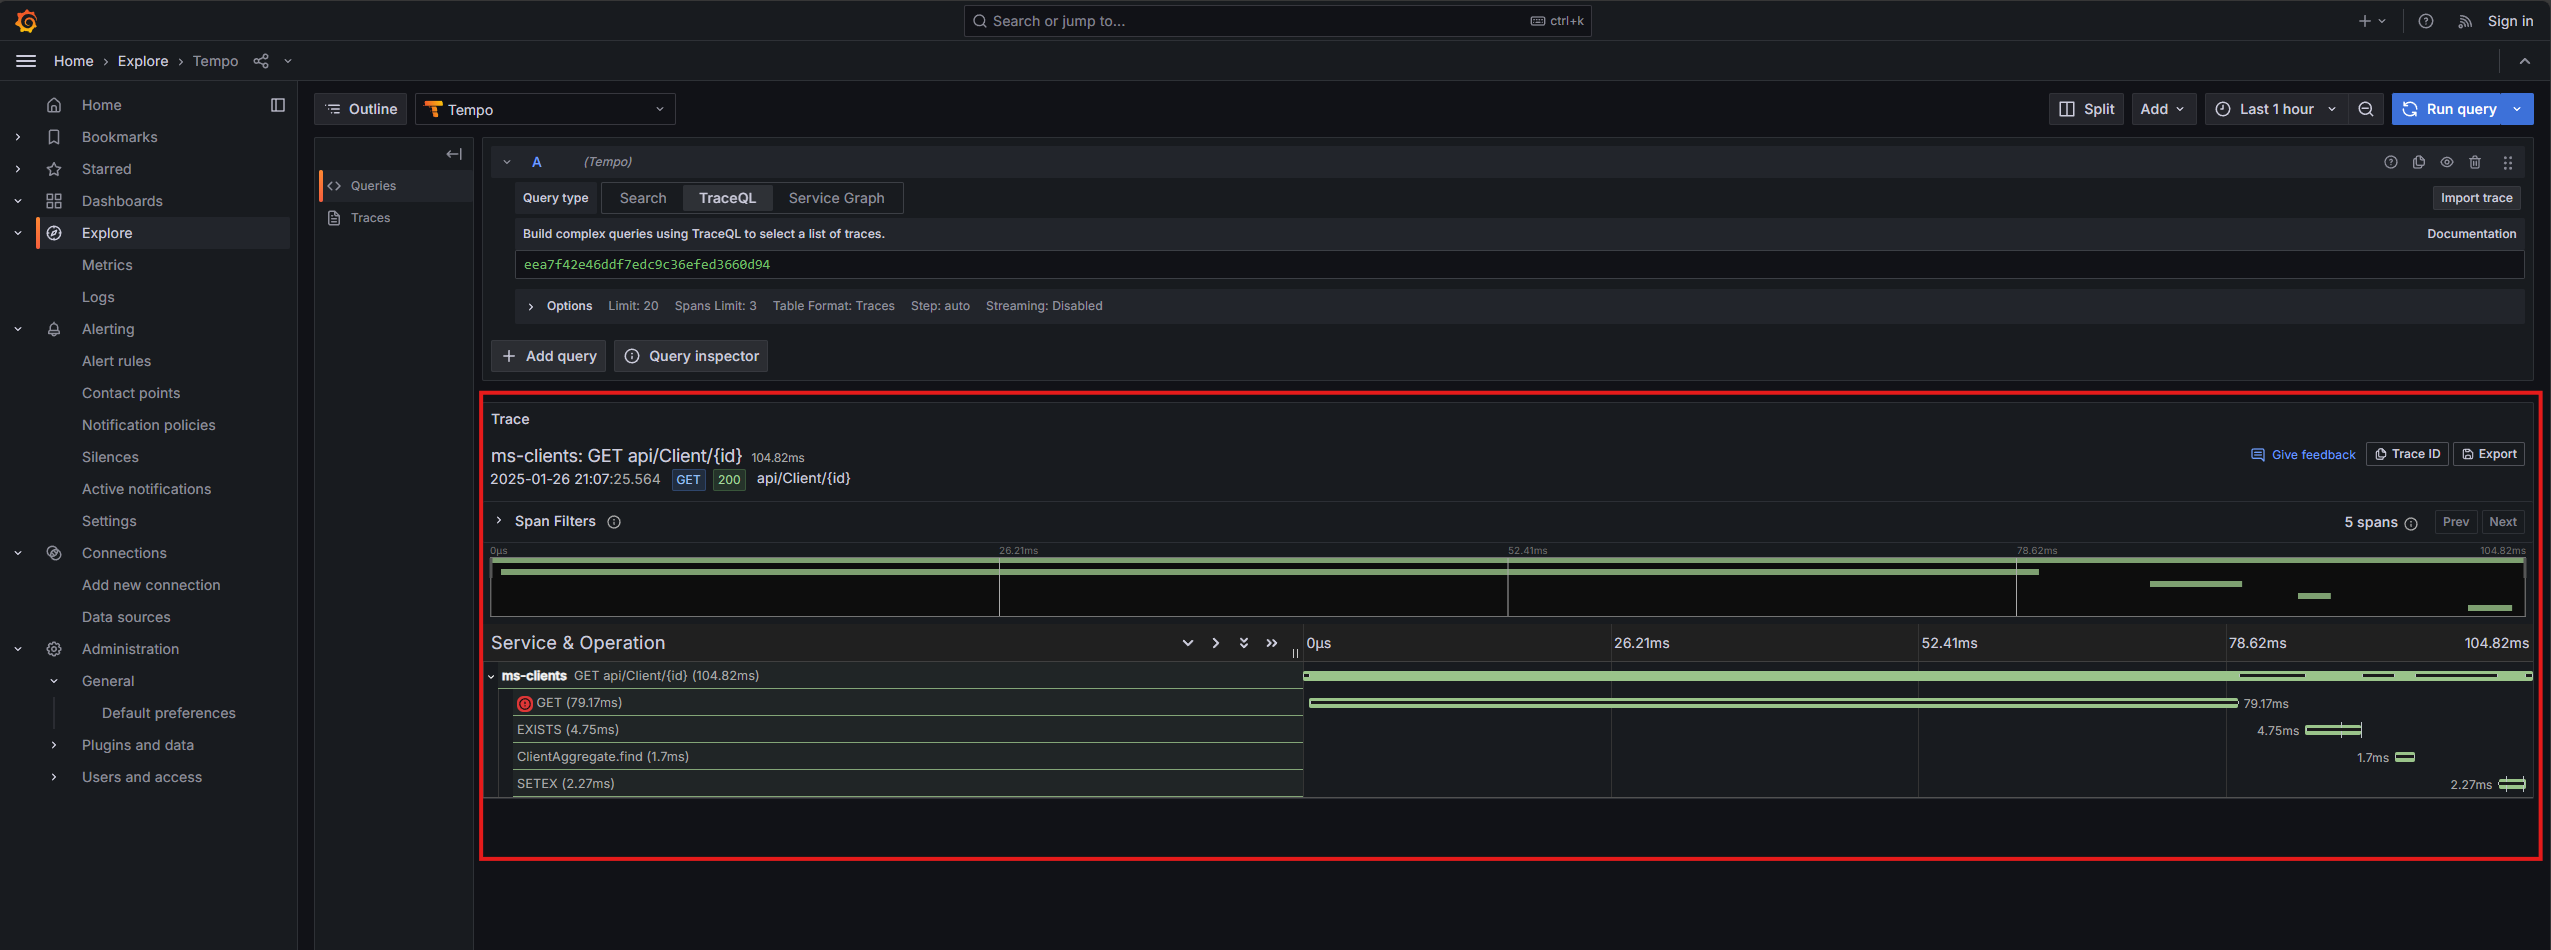Screen dimensions: 2551x950
Task: Open Metrics under Explore
Action: (107, 265)
